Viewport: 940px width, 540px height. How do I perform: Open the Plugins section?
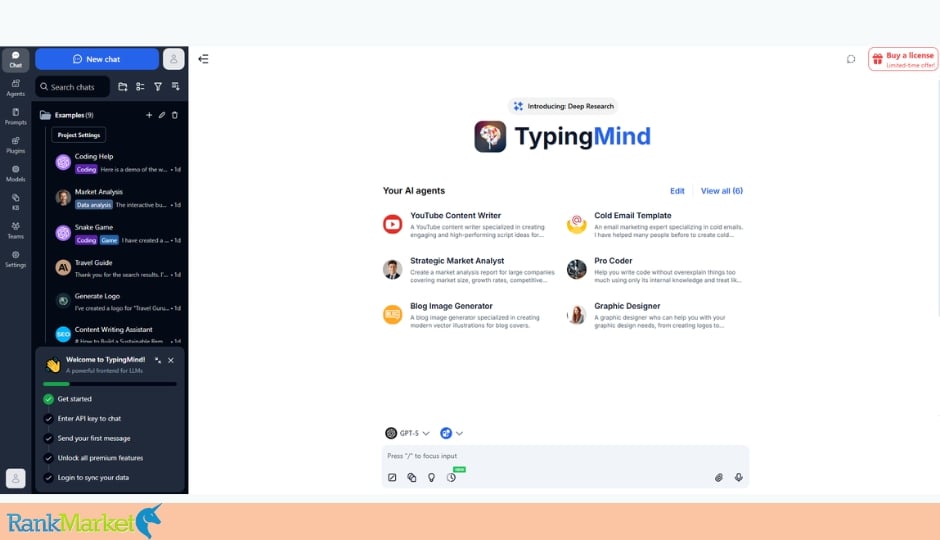pos(16,145)
